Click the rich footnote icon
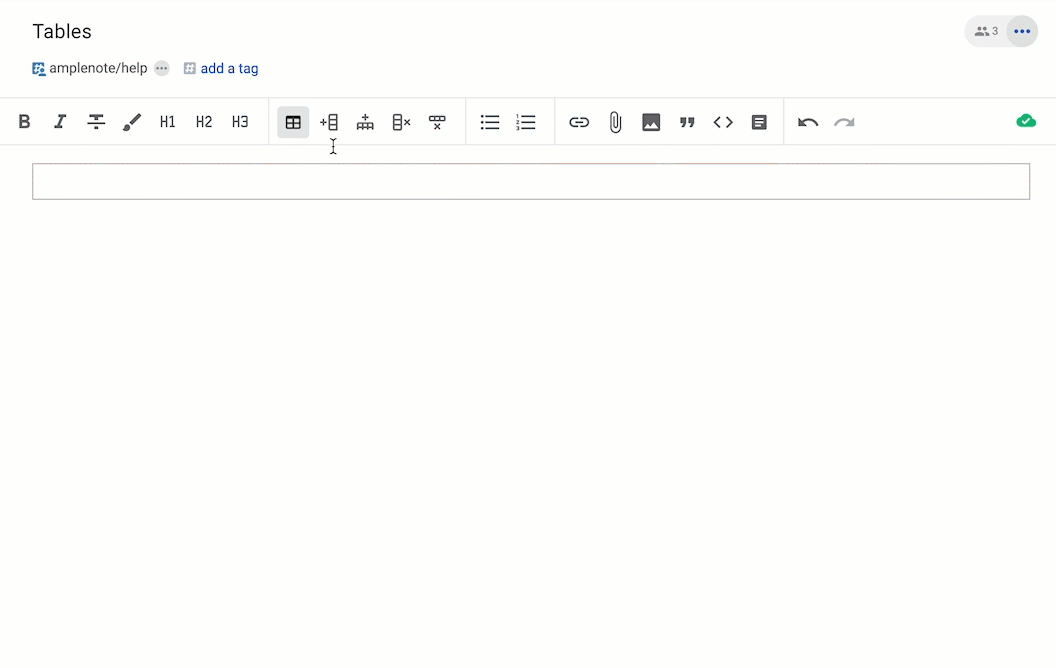The height and width of the screenshot is (668, 1056). coord(759,122)
